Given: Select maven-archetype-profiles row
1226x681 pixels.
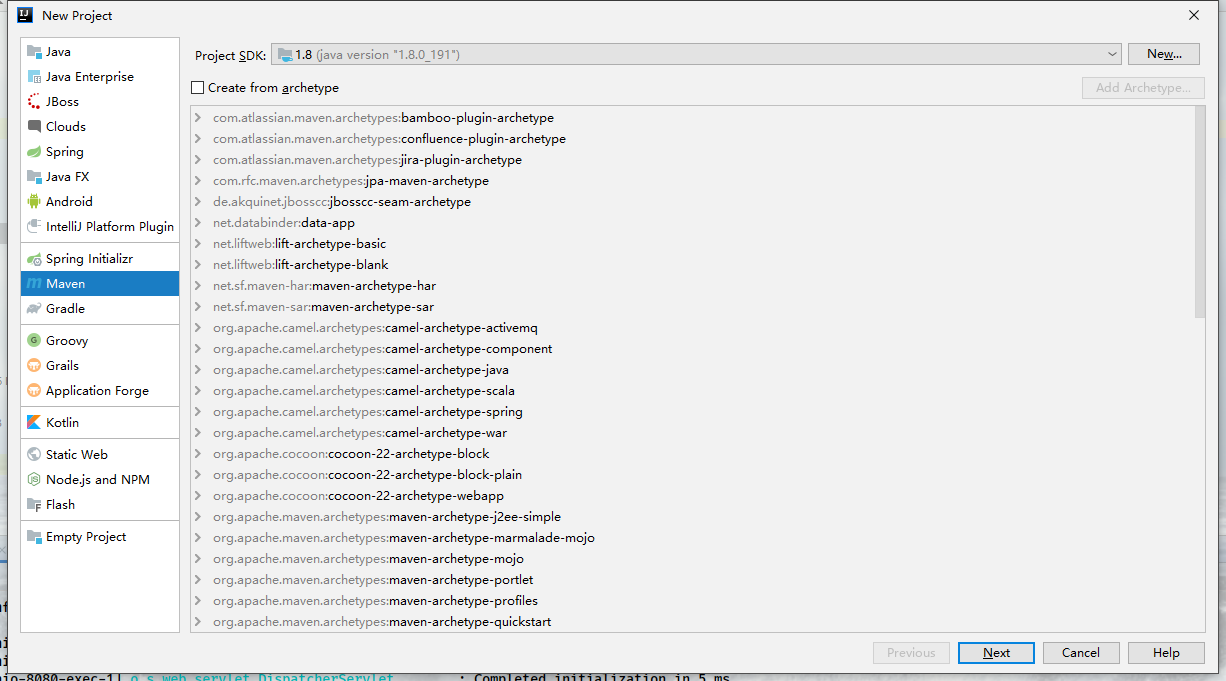Looking at the screenshot, I should [692, 601].
